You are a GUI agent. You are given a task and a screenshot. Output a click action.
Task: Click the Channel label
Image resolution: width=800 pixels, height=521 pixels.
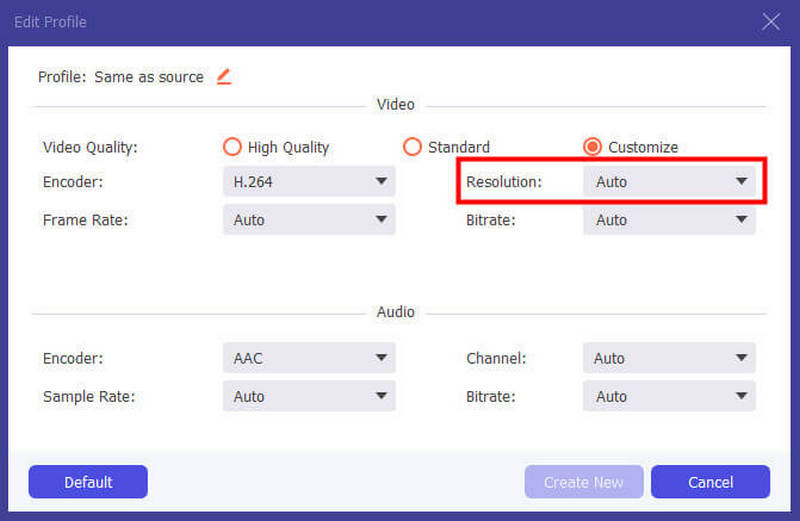496,358
